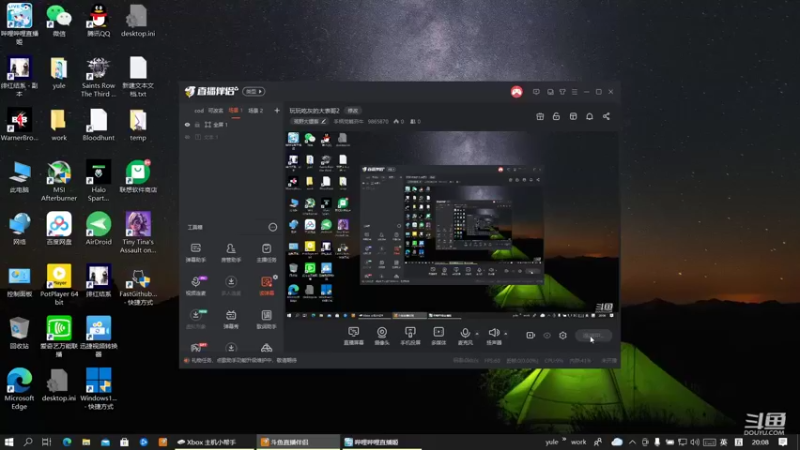The height and width of the screenshot is (450, 800).
Task: Mute the microphone (麦克风) icon
Action: tap(465, 333)
